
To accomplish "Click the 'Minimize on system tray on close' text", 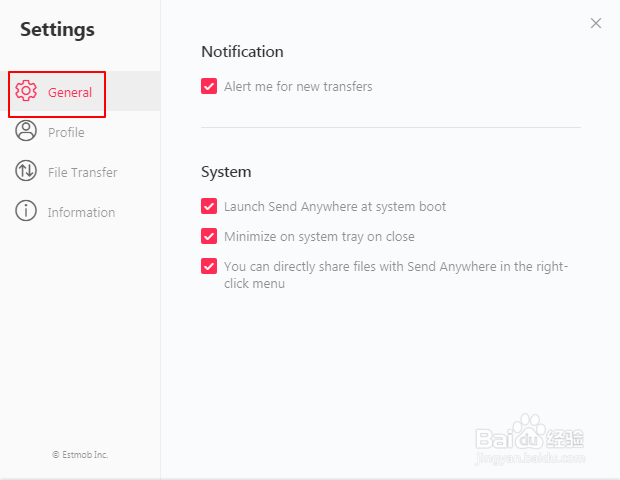I will coord(319,237).
